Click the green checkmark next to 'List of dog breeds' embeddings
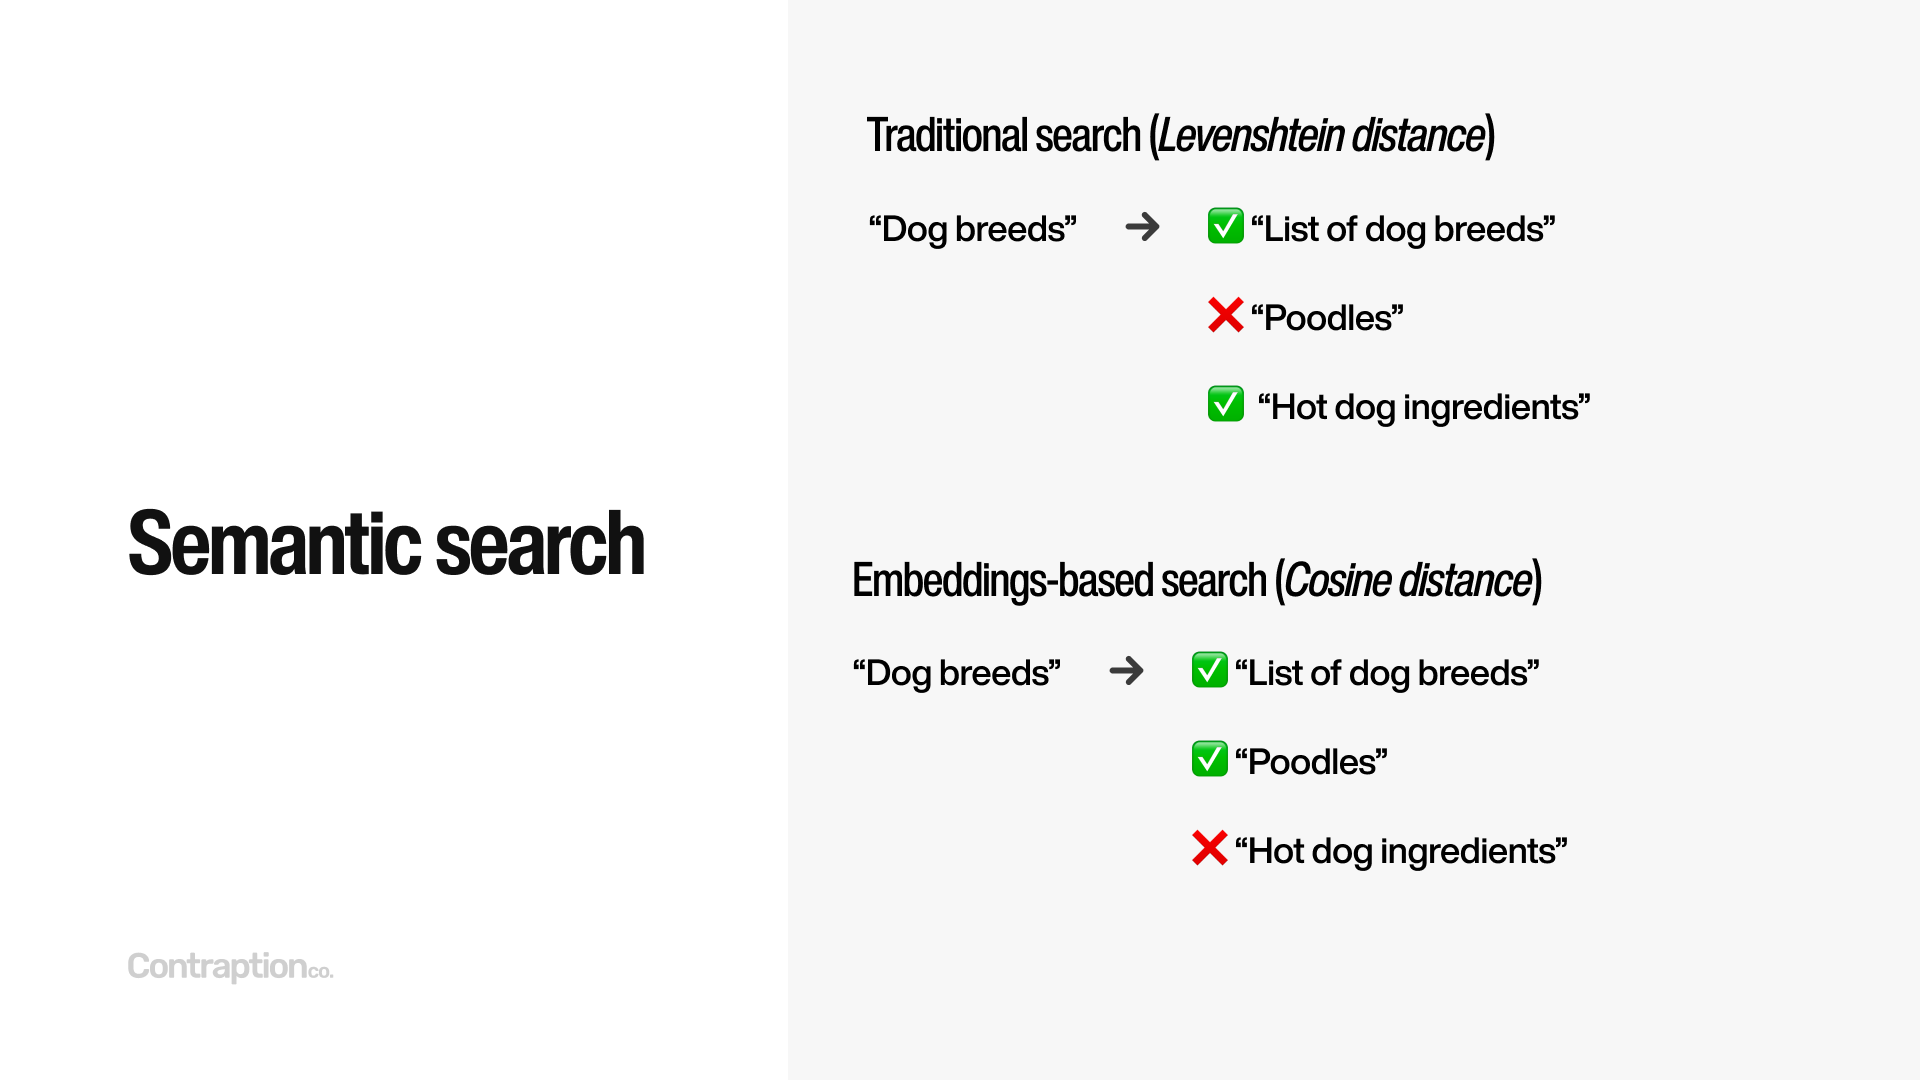Screen dimensions: 1920x1080 click(1209, 671)
